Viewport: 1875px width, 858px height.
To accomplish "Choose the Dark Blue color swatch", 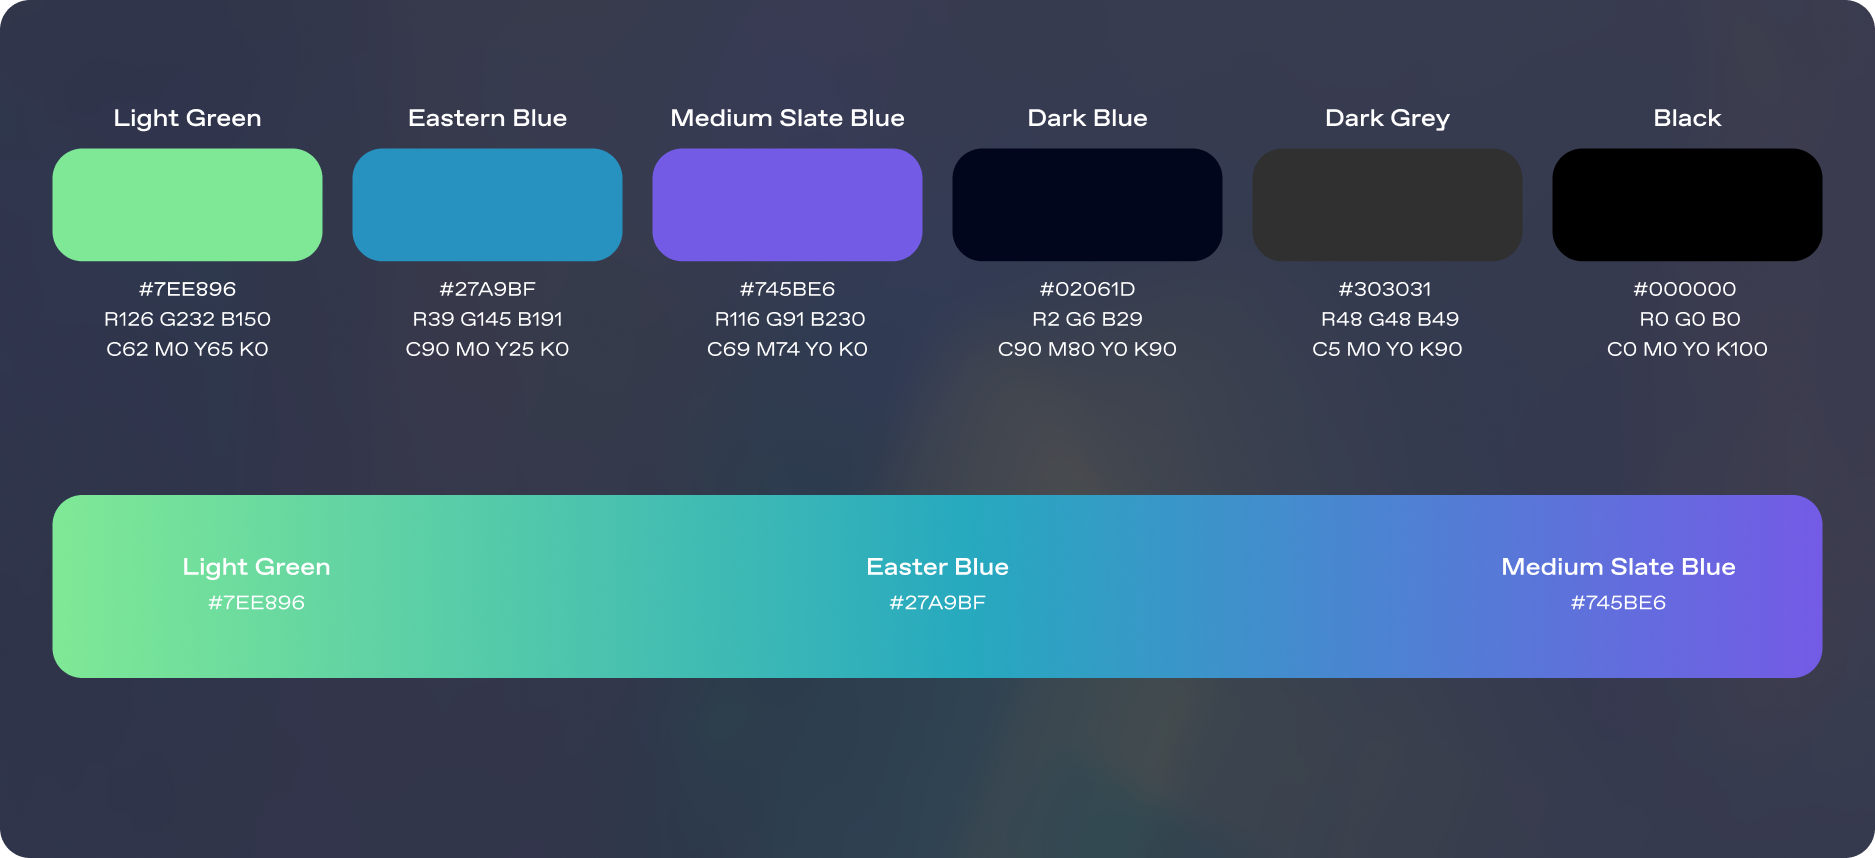I will [x=1087, y=205].
